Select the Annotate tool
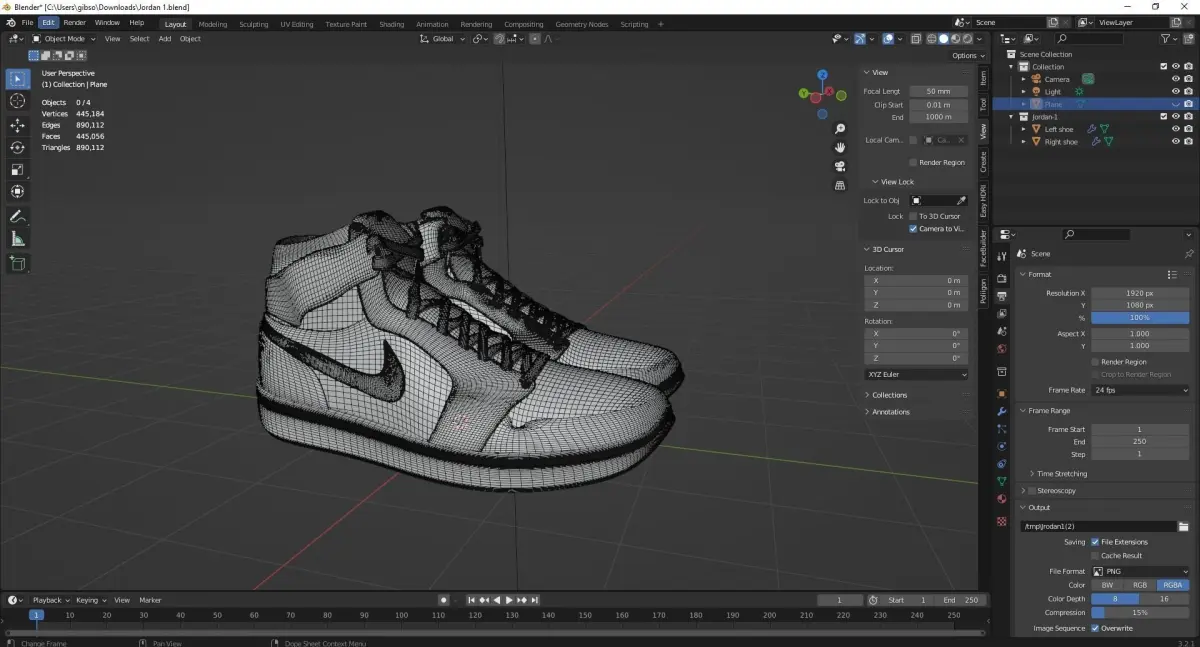1200x647 pixels. pos(18,216)
